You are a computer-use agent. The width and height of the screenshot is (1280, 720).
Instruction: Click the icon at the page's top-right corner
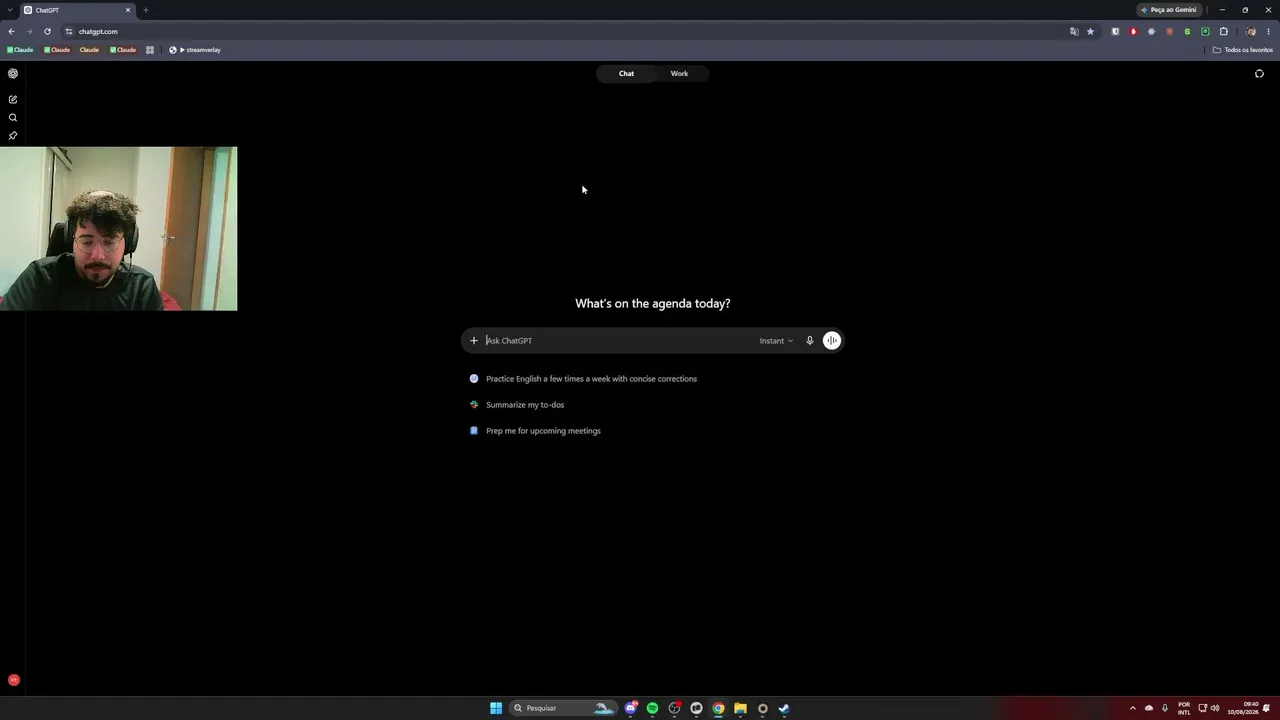click(1259, 73)
